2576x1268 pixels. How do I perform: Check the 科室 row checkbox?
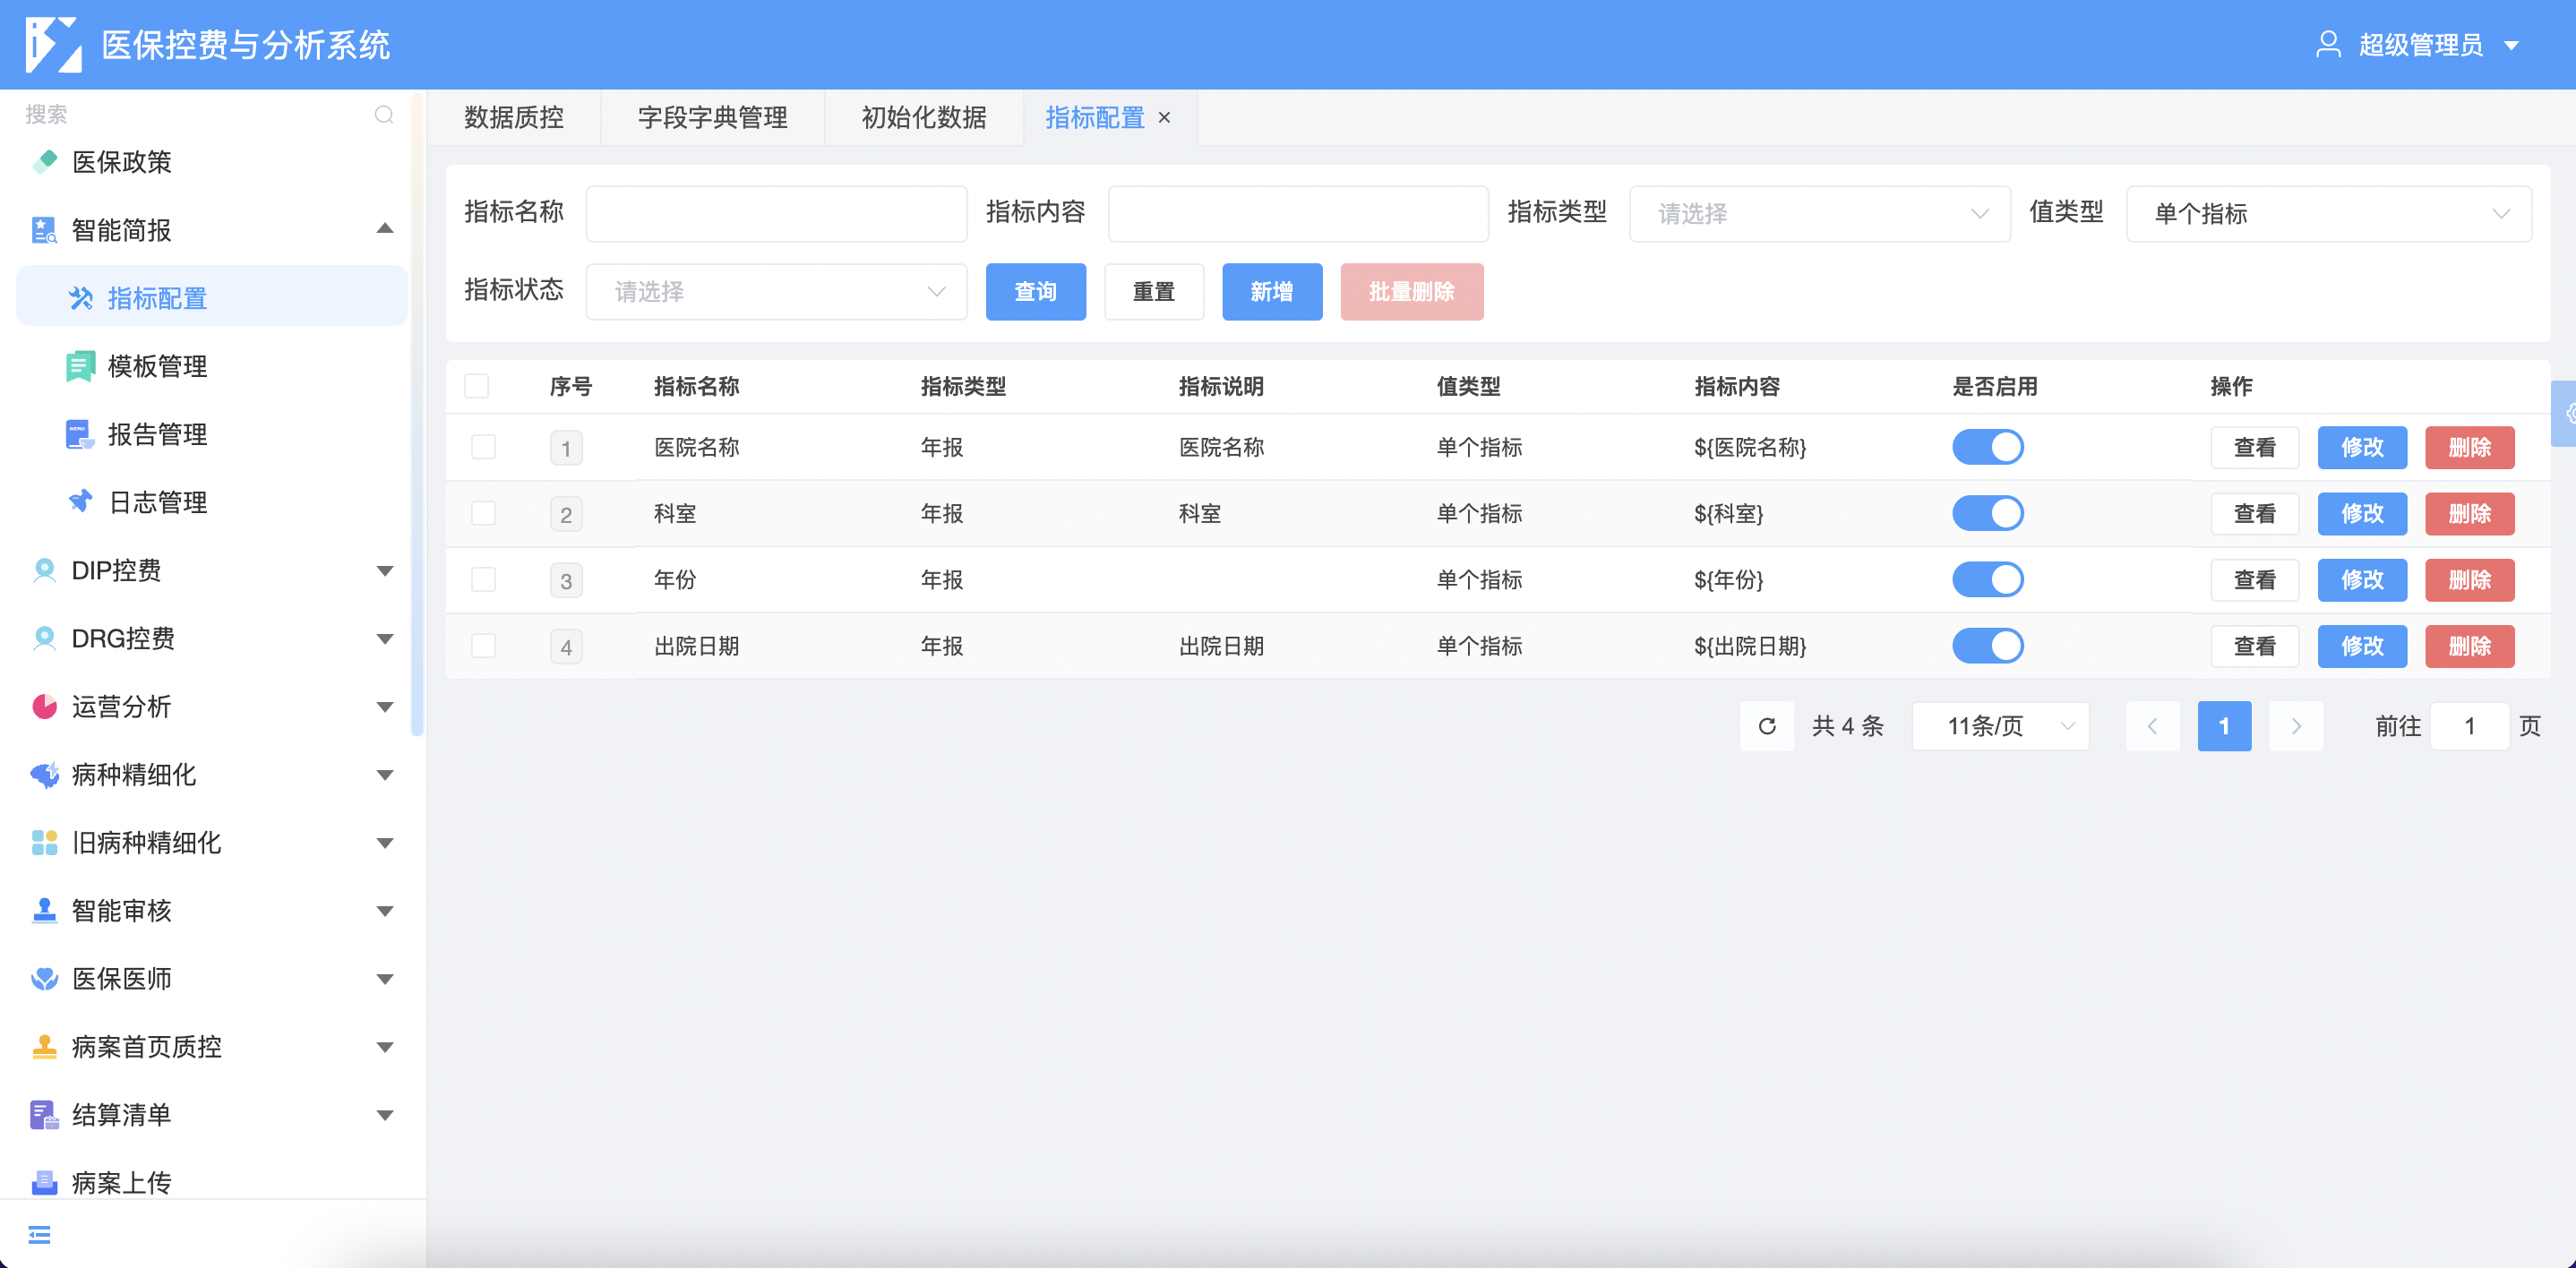[484, 513]
